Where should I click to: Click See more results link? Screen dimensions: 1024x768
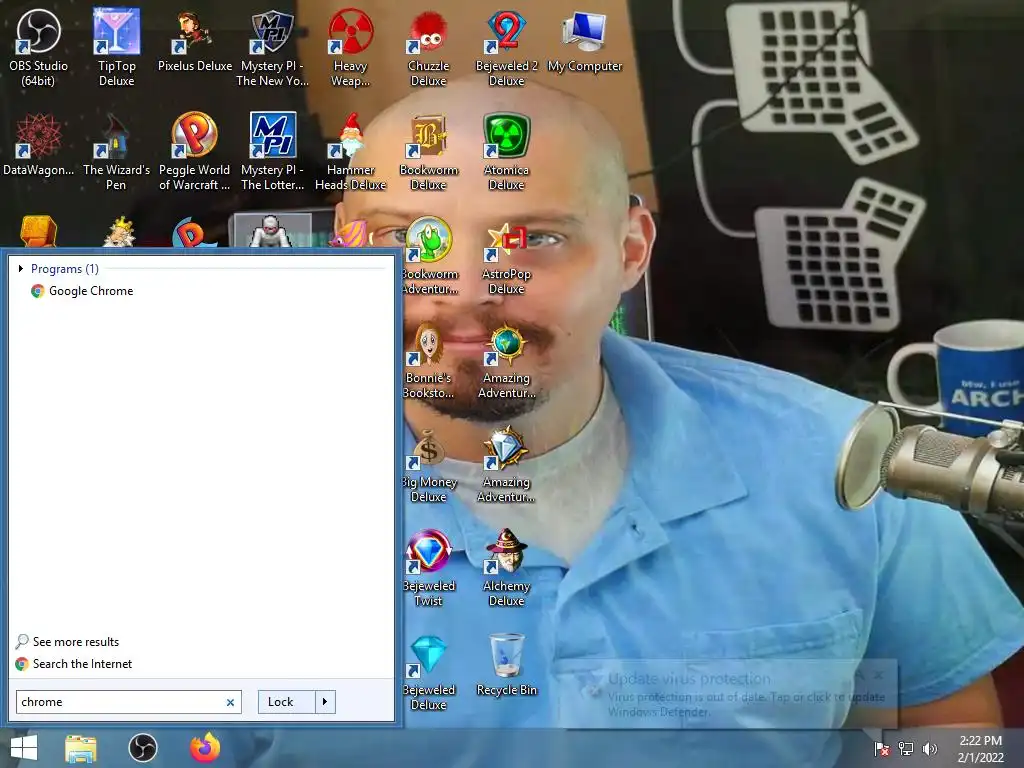point(67,641)
